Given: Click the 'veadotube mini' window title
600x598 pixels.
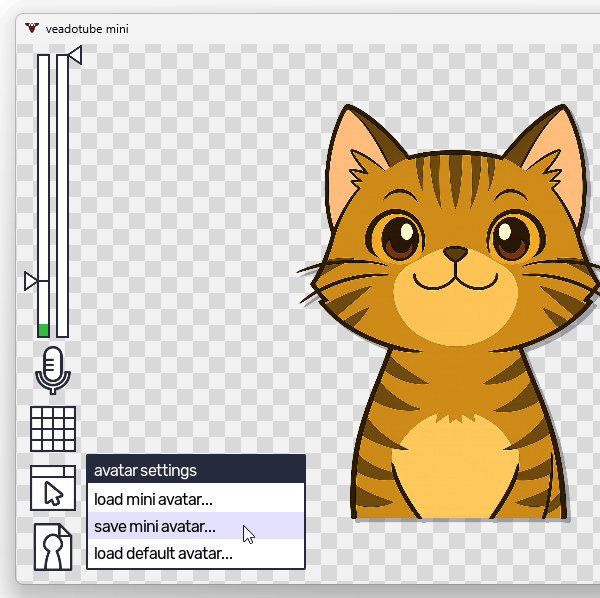Looking at the screenshot, I should tap(87, 29).
